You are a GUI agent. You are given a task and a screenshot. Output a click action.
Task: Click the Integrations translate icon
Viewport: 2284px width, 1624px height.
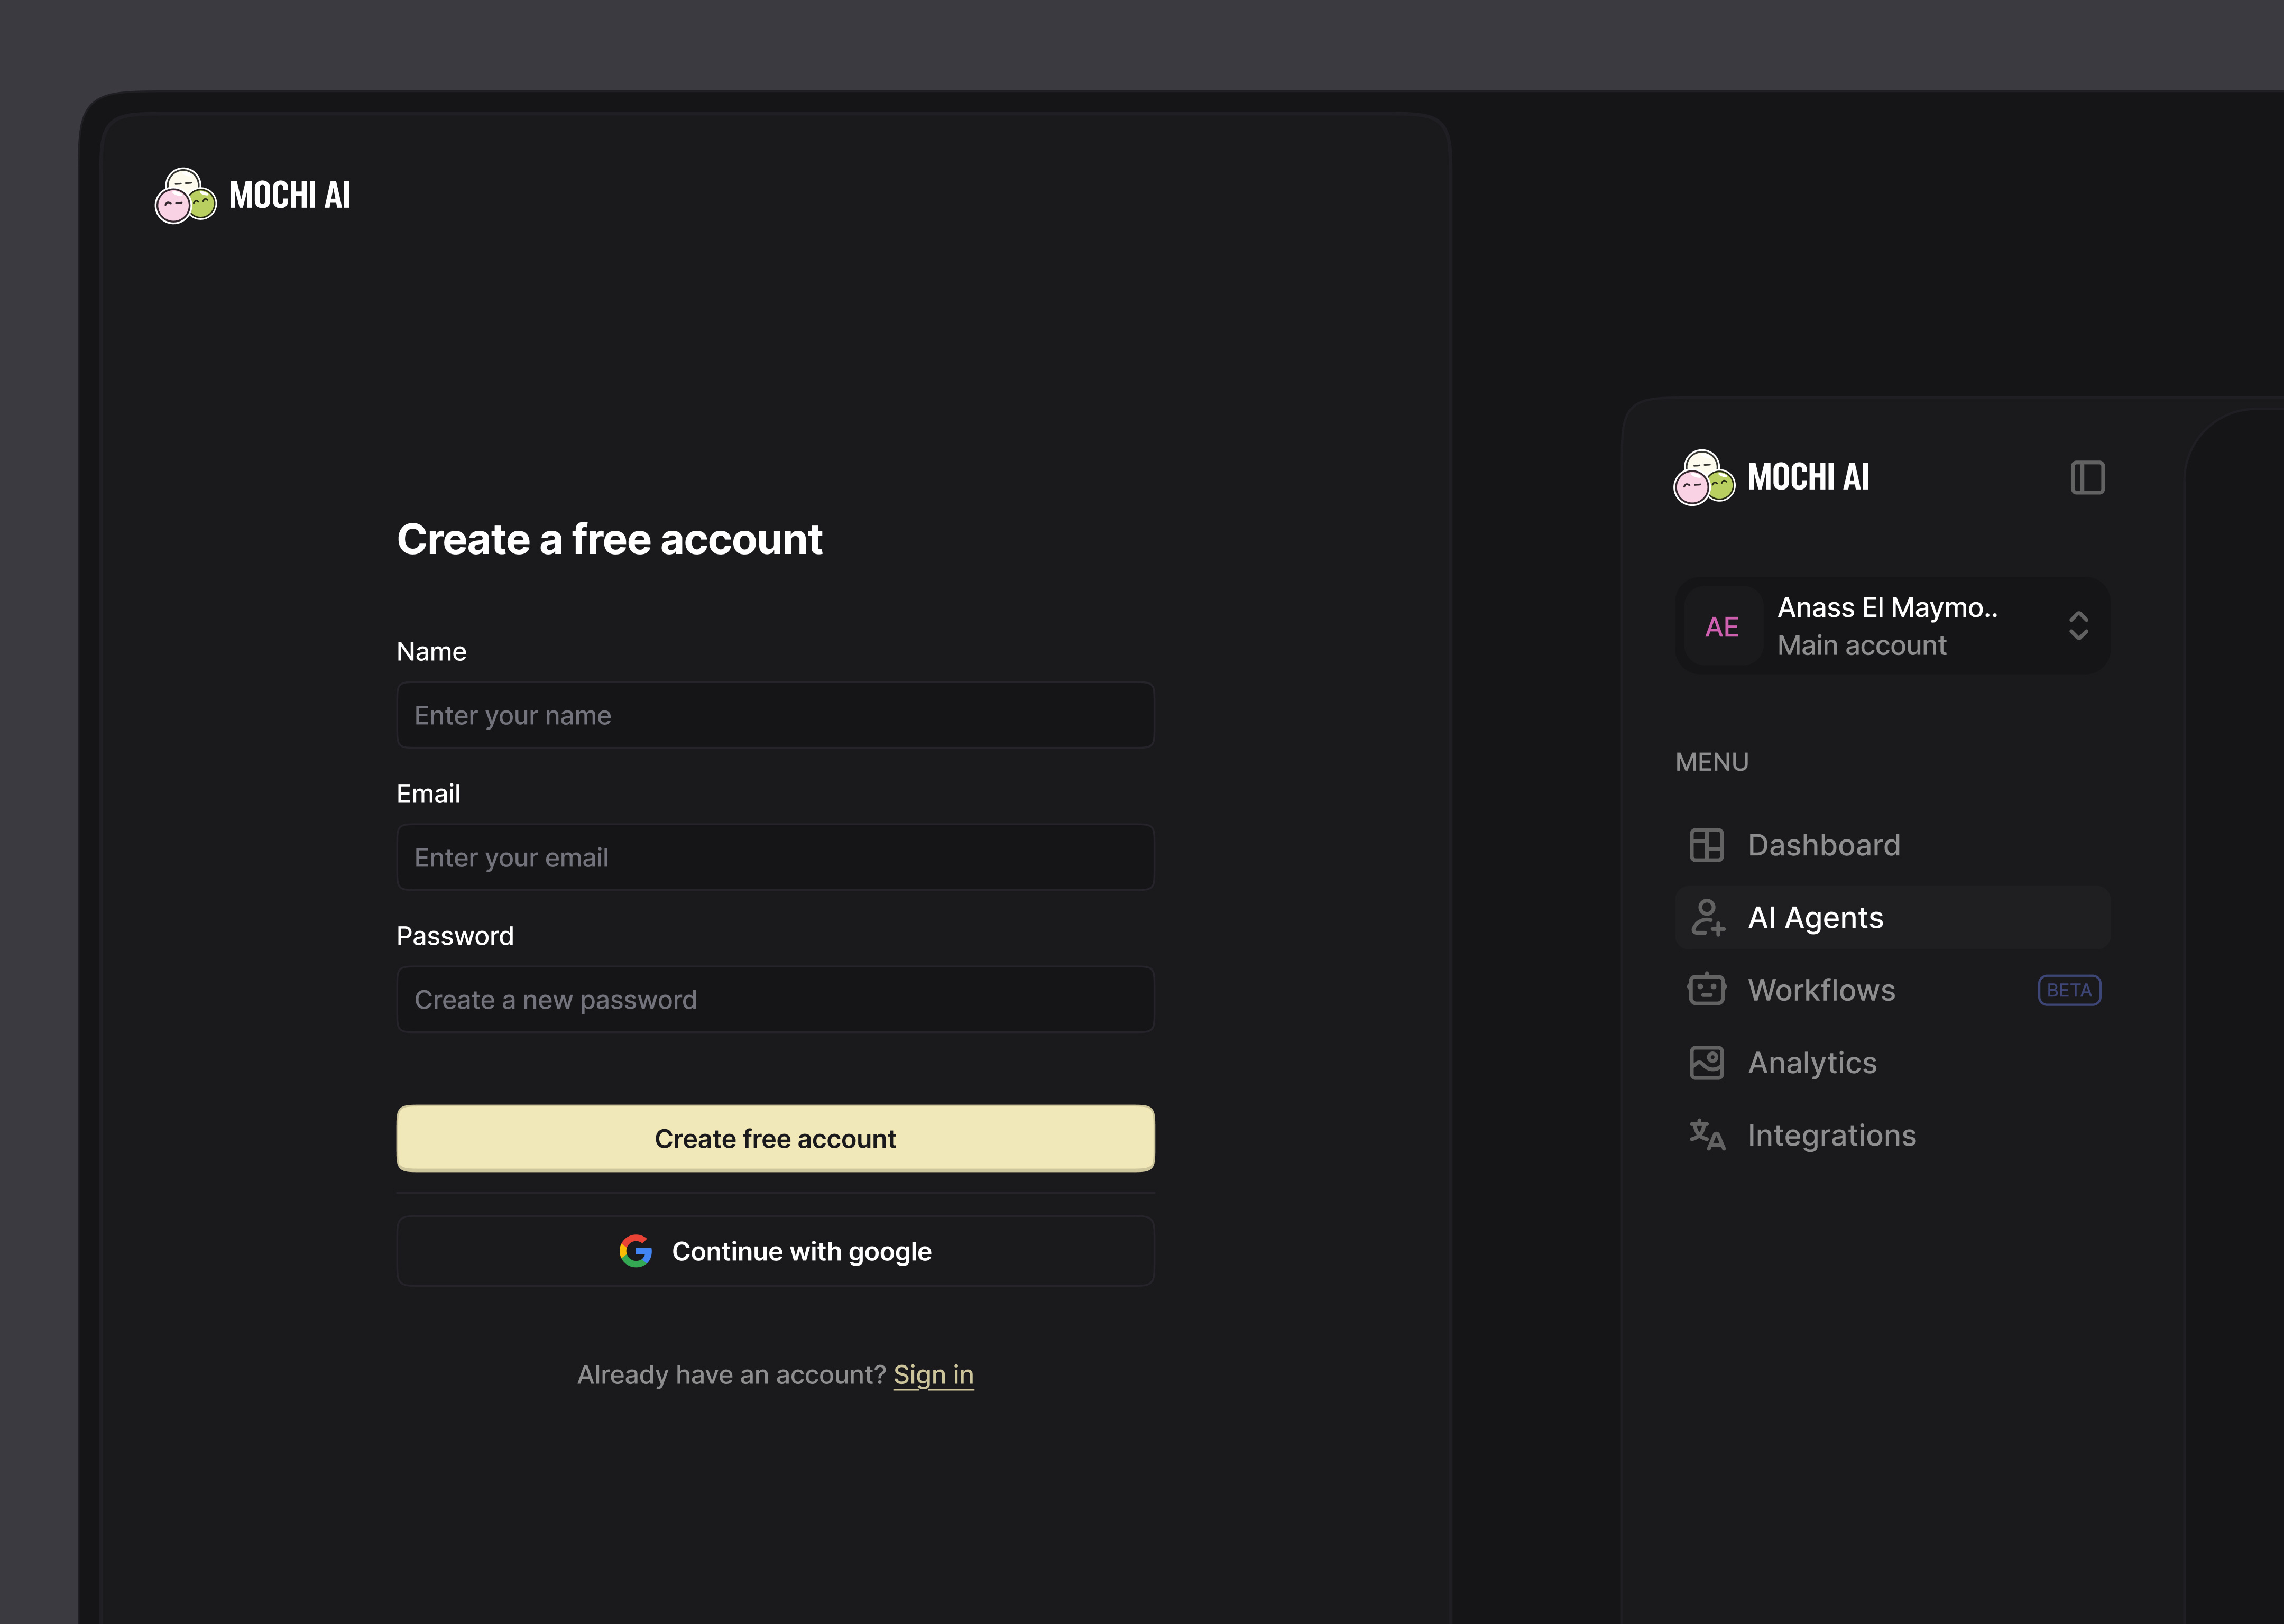click(x=1706, y=1135)
